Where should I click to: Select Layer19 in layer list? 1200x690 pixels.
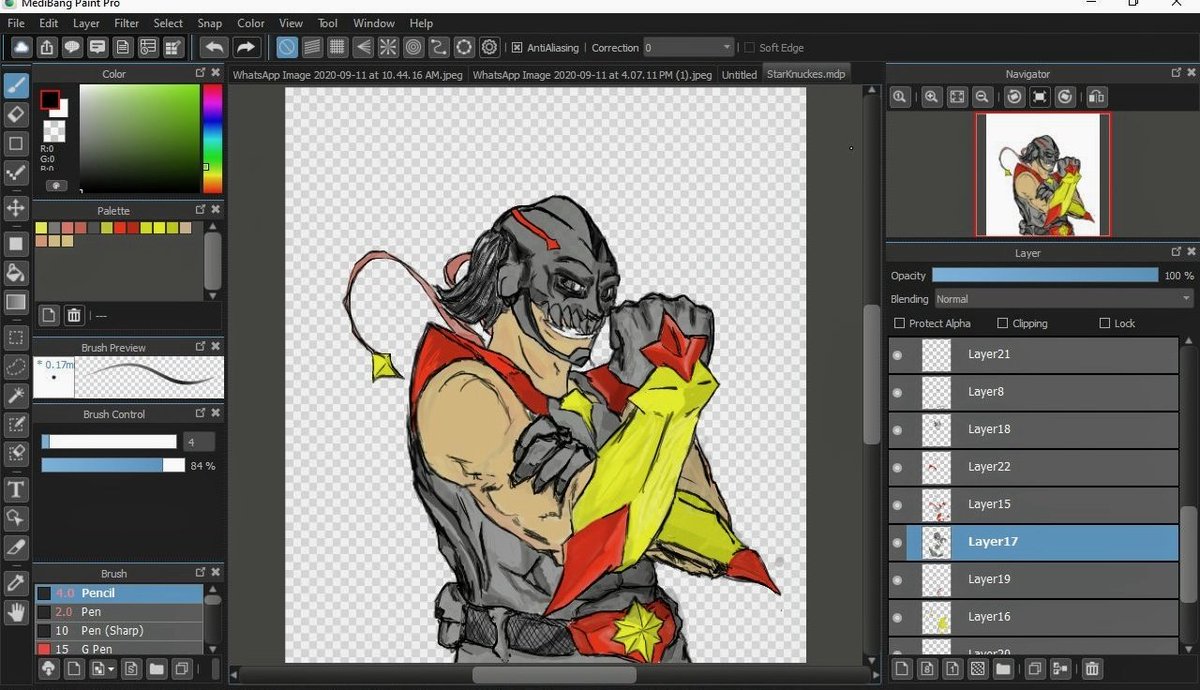click(1033, 579)
